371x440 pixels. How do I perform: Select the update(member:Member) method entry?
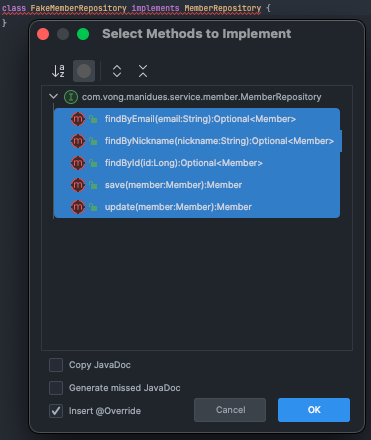point(197,207)
